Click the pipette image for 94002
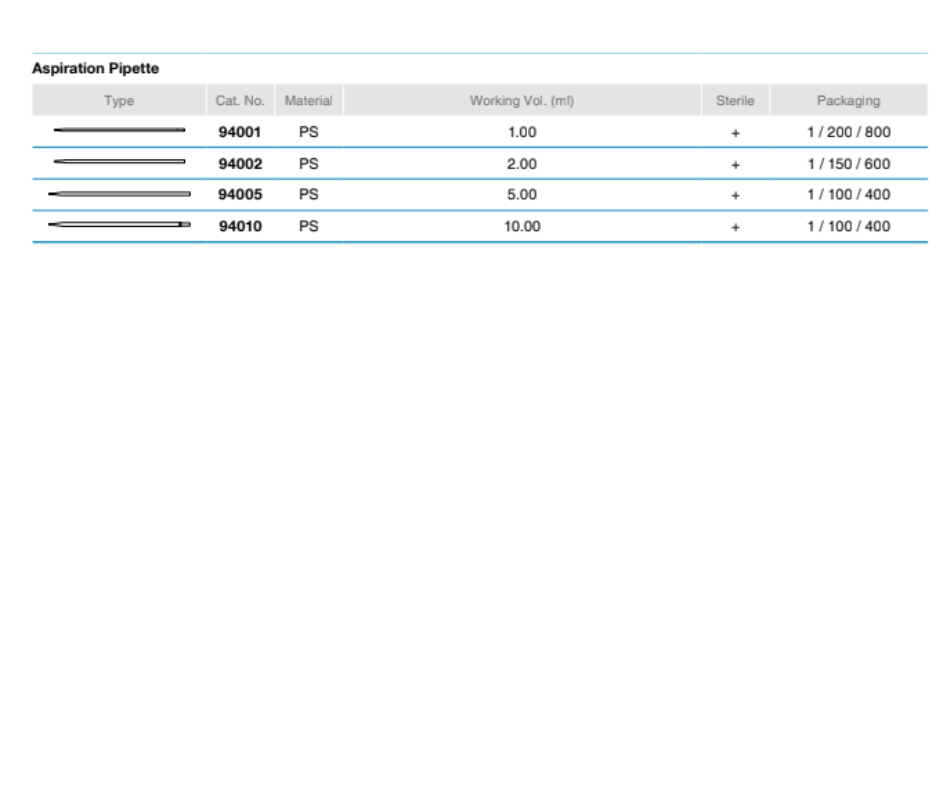 coord(119,161)
